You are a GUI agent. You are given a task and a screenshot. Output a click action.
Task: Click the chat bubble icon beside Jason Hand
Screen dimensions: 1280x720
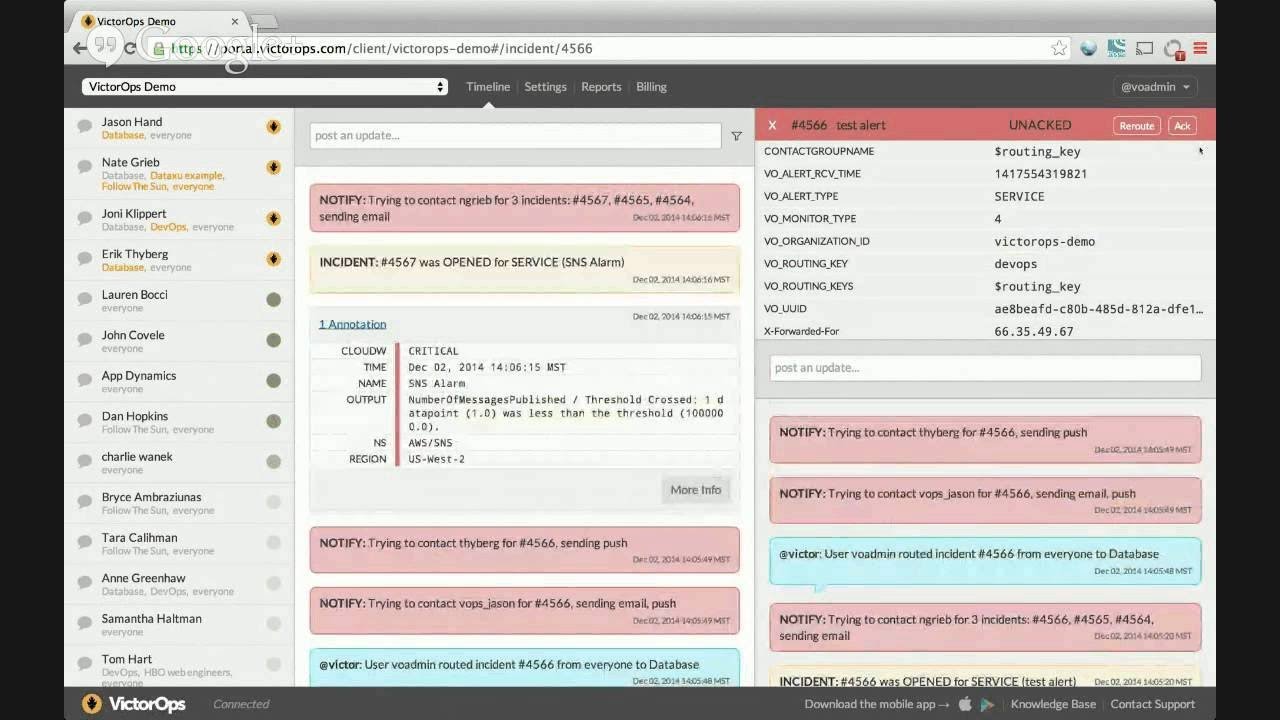pyautogui.click(x=85, y=126)
